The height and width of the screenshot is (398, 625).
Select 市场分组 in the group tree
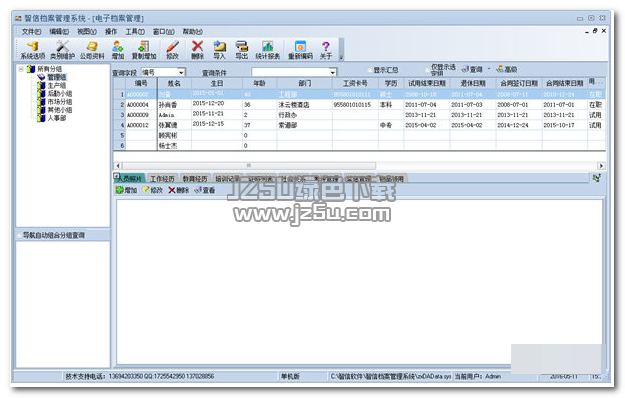[60, 102]
